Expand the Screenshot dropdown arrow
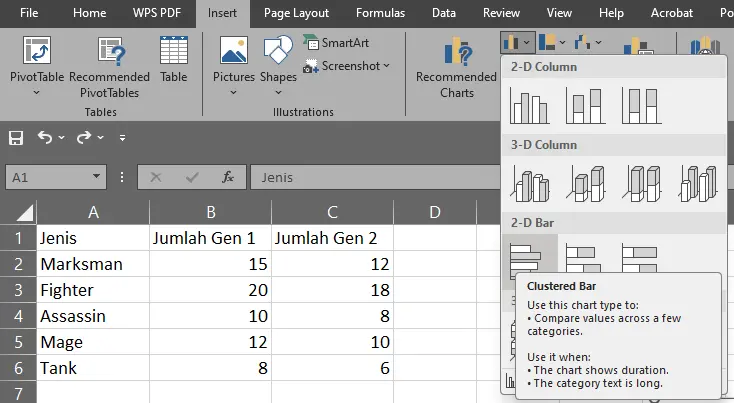The width and height of the screenshot is (734, 403). 386,66
